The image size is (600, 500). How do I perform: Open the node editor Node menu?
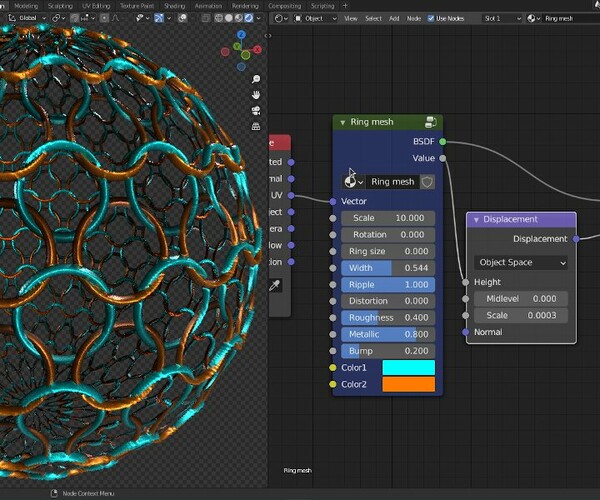coord(414,18)
